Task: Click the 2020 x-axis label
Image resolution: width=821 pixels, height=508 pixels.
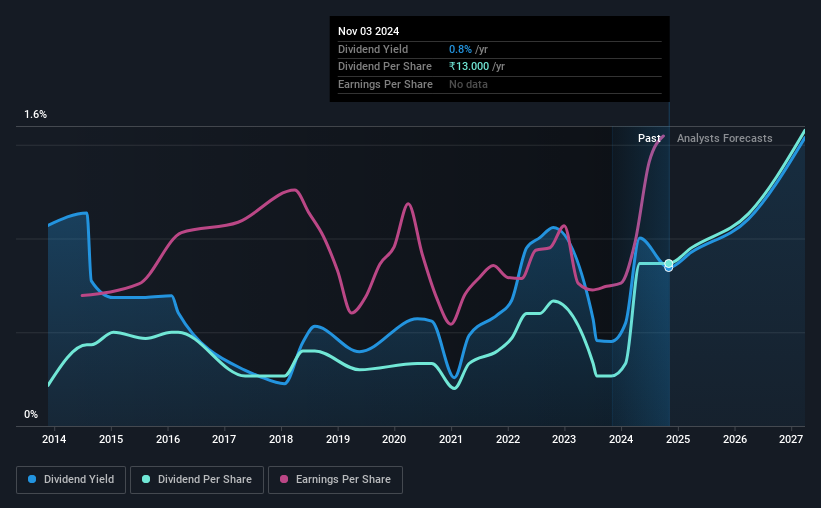Action: pyautogui.click(x=394, y=439)
